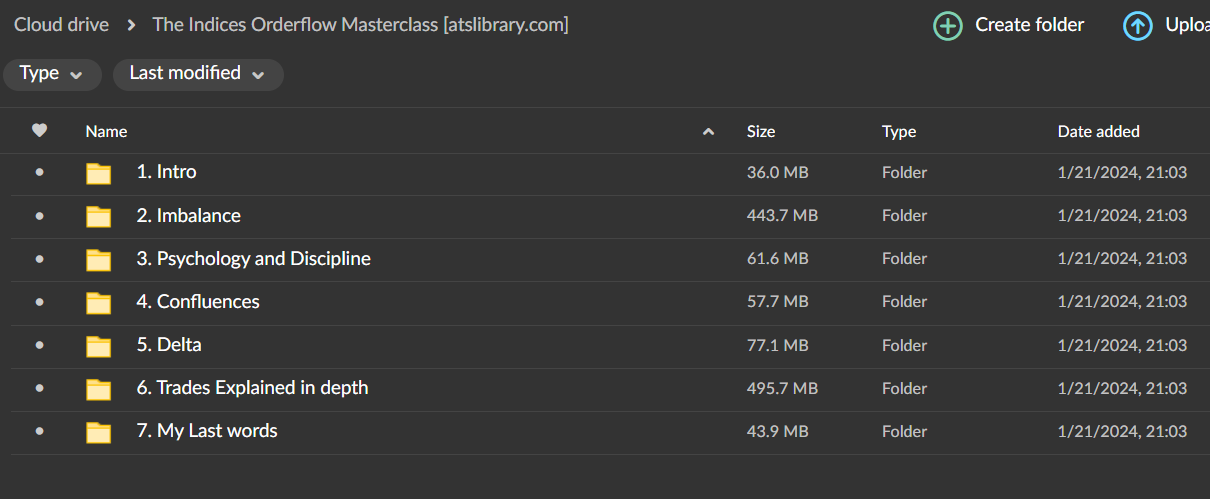The width and height of the screenshot is (1210, 499).
Task: Click the Name column sort arrow
Action: point(709,131)
